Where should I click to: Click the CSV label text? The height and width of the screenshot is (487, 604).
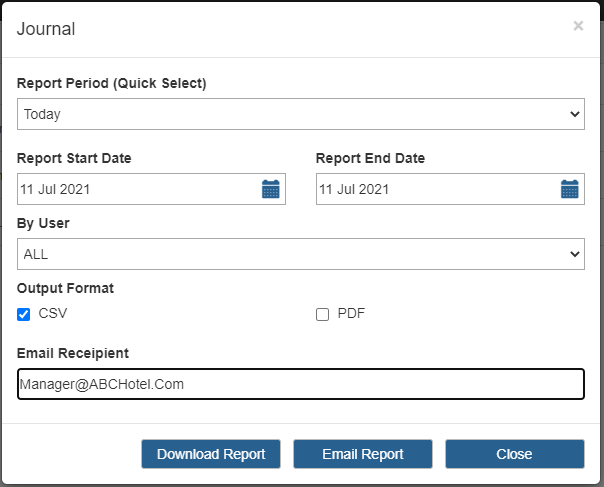(x=53, y=313)
